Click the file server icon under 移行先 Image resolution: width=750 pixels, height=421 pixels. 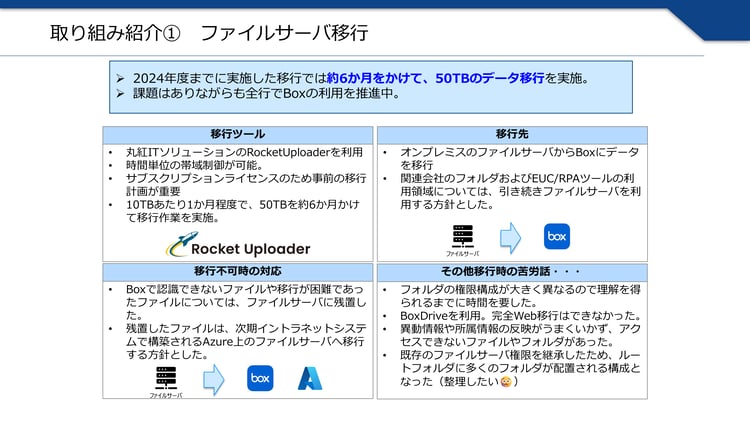click(463, 236)
